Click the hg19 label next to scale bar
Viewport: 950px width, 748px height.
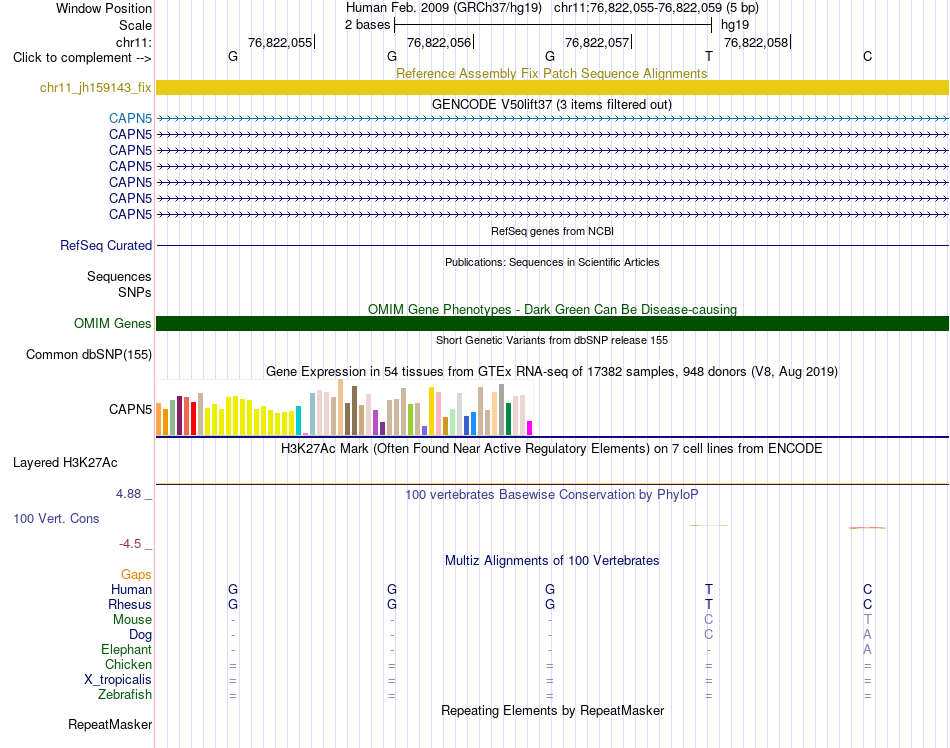735,25
